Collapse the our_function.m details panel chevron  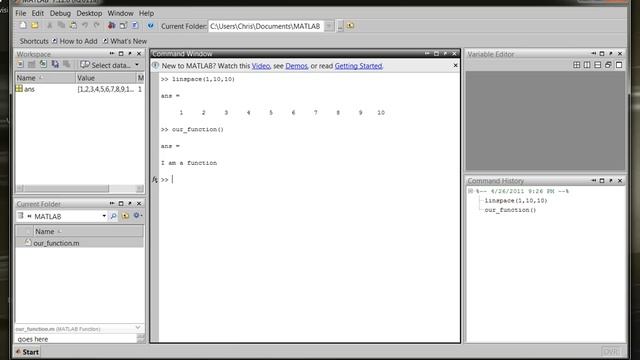click(138, 328)
